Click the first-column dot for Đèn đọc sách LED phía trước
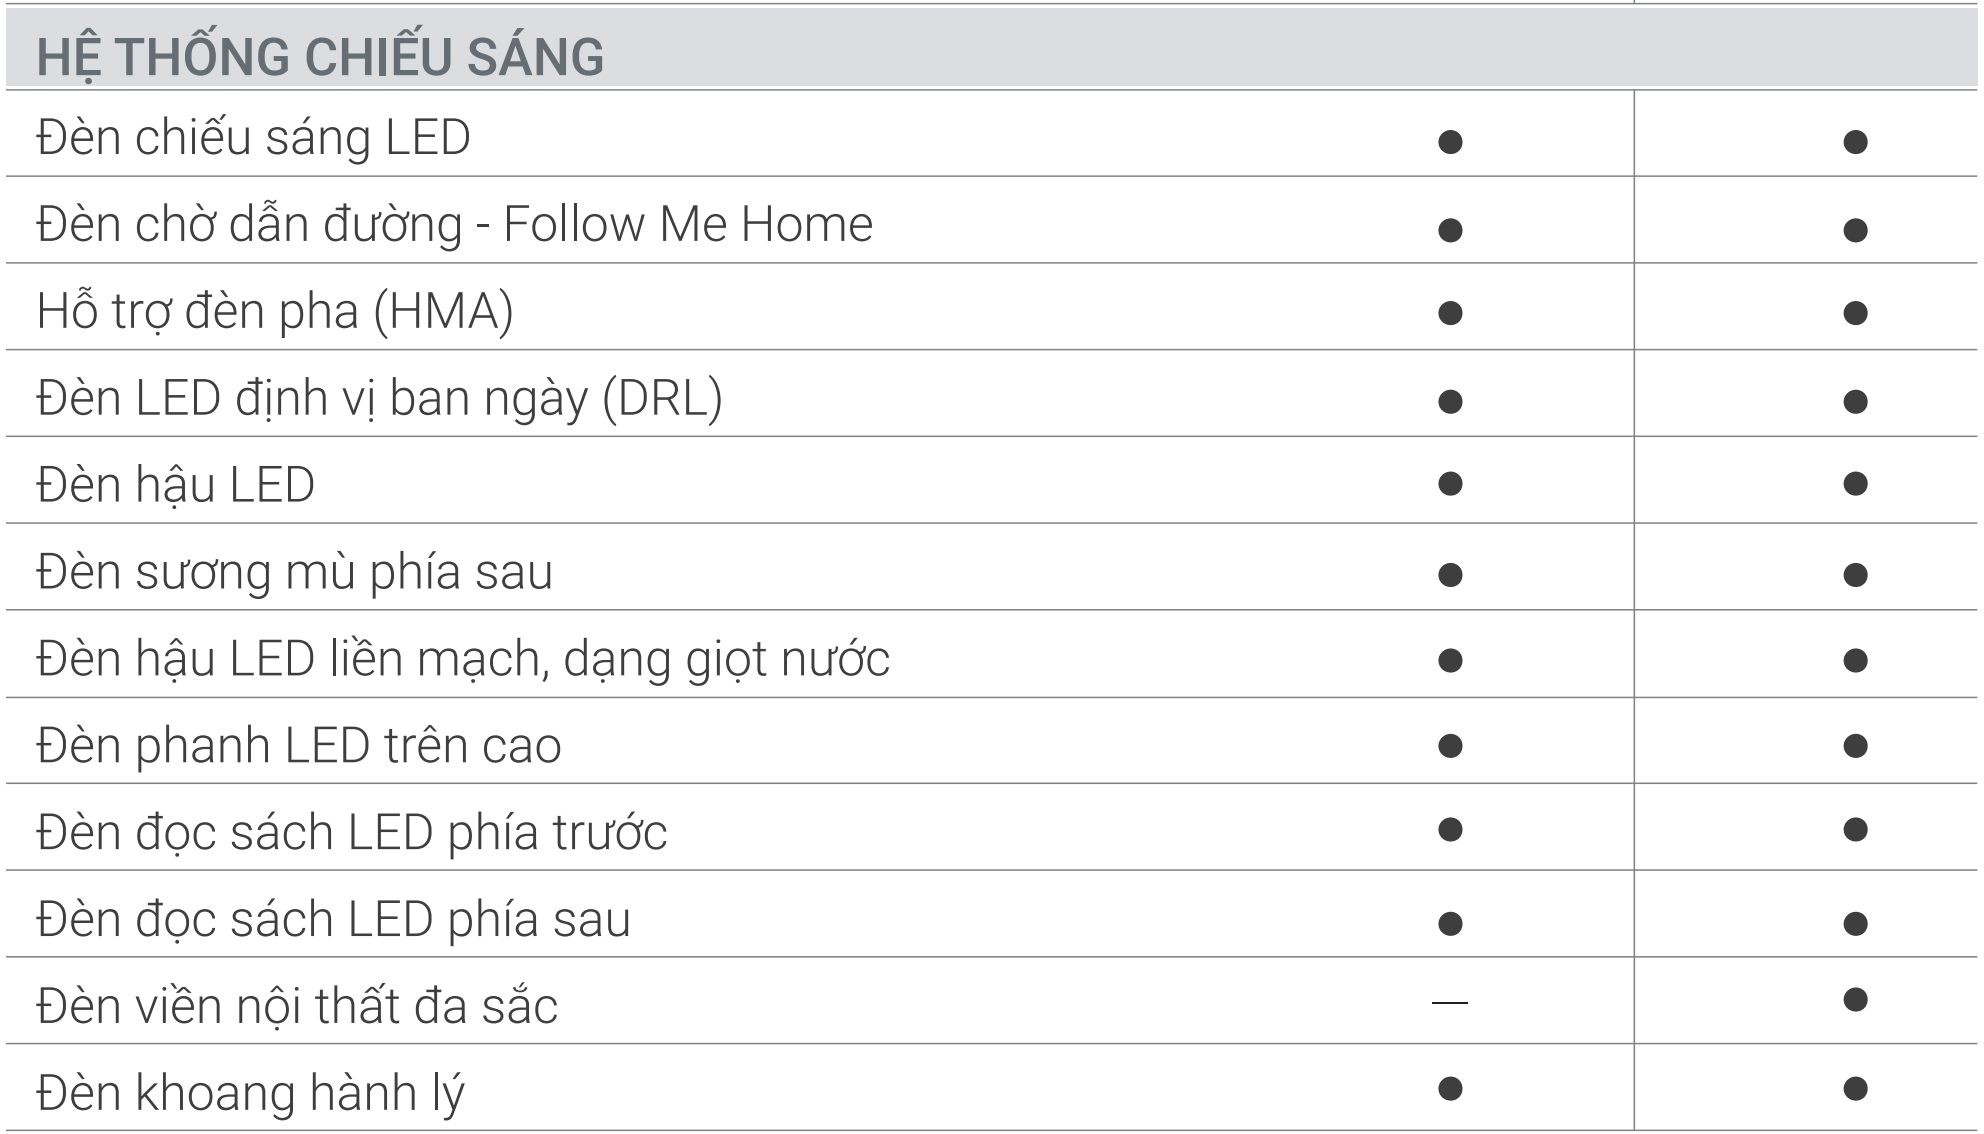The image size is (1984, 1134). pos(1449,830)
